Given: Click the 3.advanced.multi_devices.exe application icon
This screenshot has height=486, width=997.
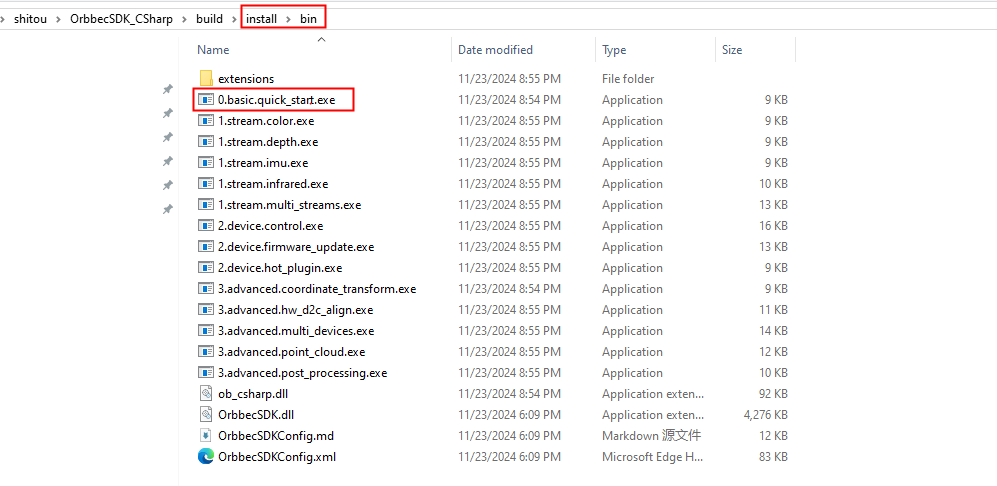Looking at the screenshot, I should click(205, 330).
